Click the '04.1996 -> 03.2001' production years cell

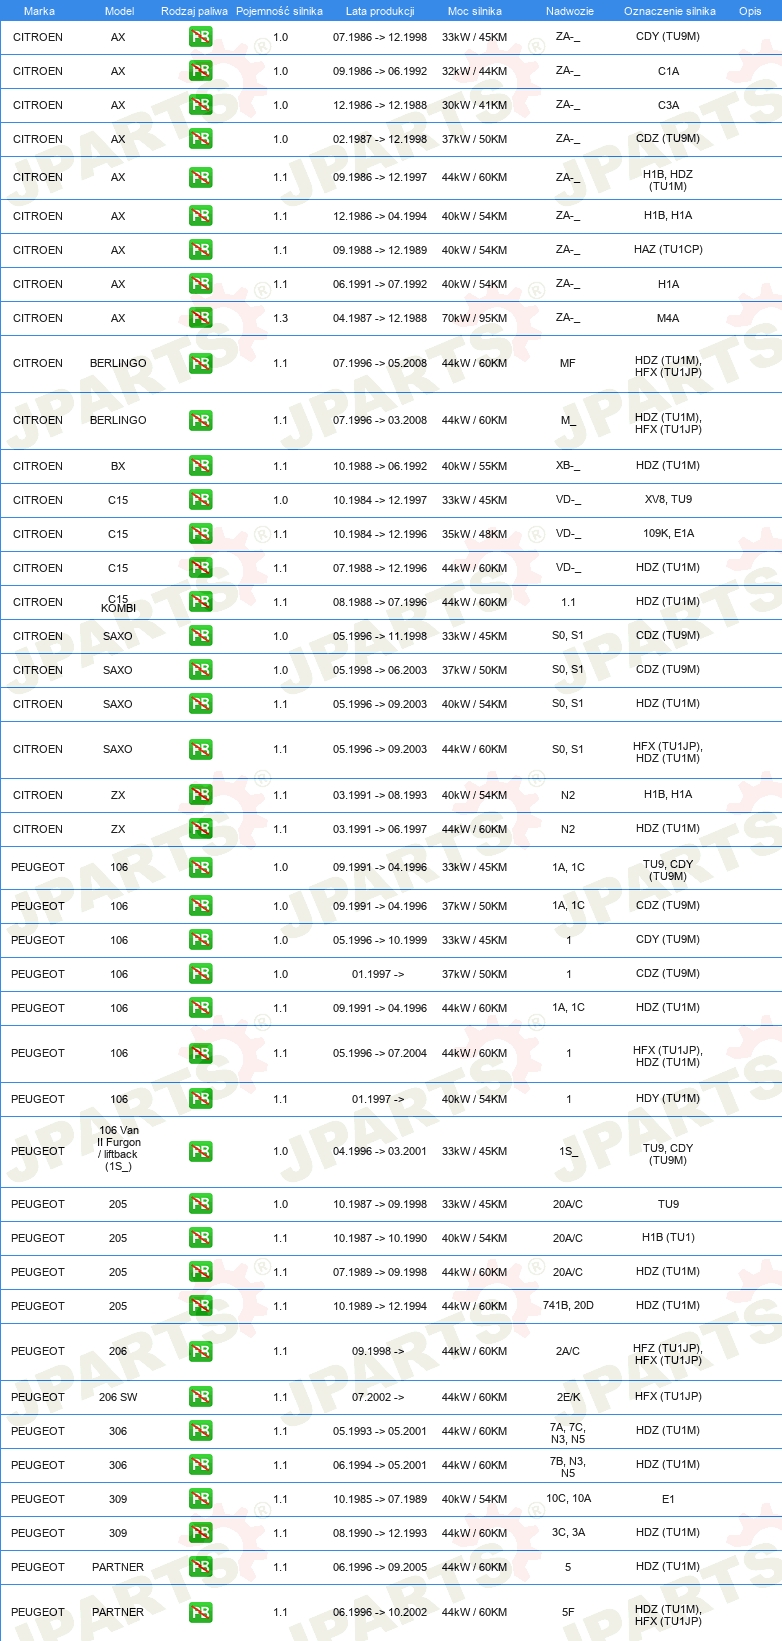coord(380,1152)
